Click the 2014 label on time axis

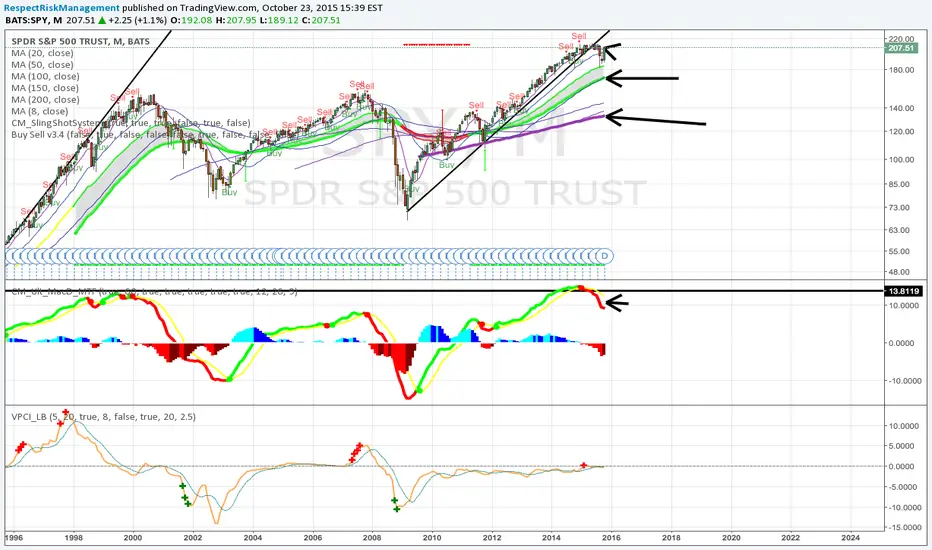click(552, 538)
